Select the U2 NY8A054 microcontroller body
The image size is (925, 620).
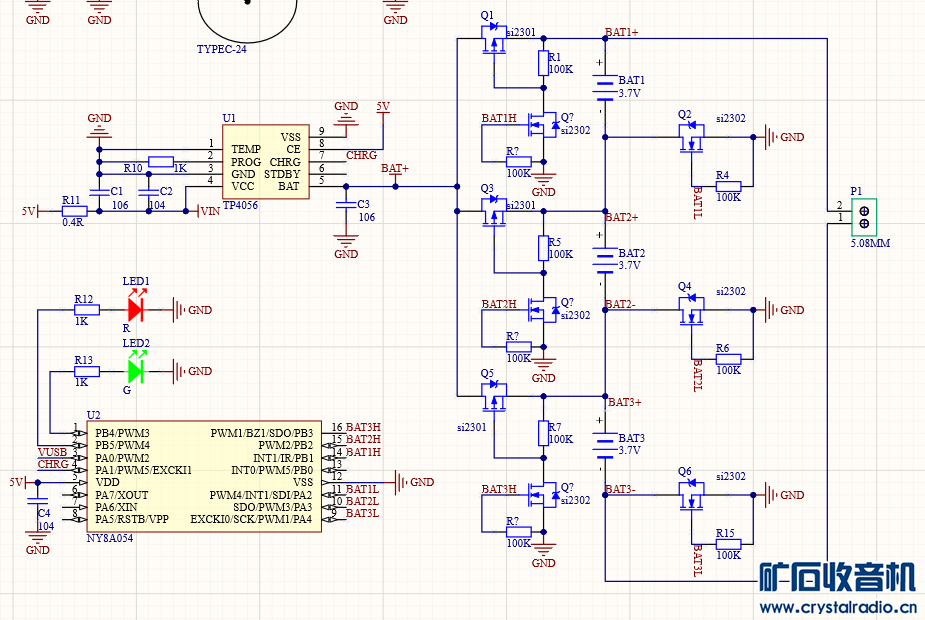tap(204, 476)
